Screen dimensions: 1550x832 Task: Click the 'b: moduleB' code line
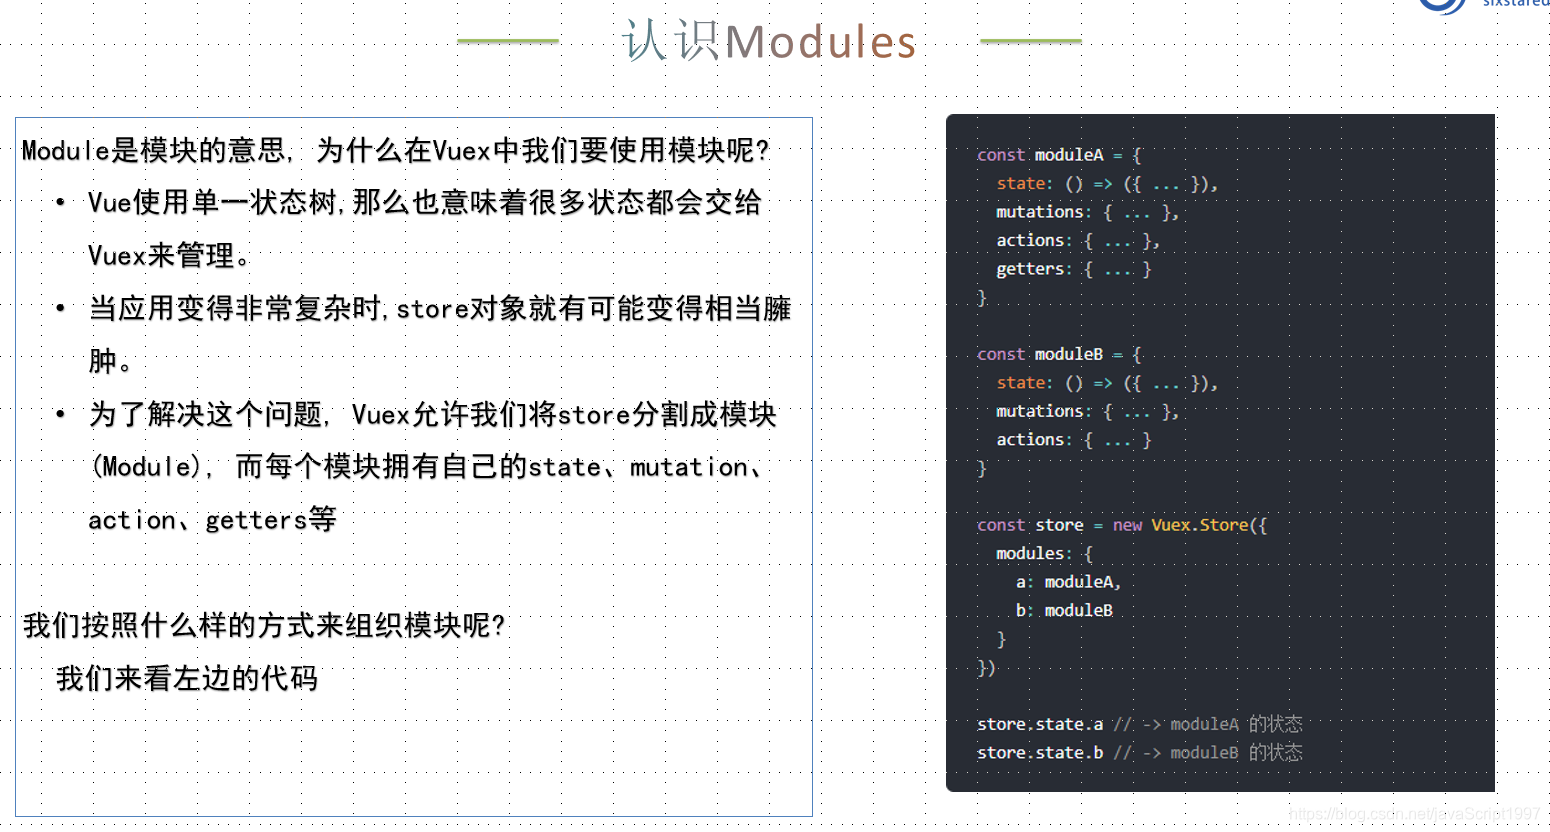tap(1064, 610)
